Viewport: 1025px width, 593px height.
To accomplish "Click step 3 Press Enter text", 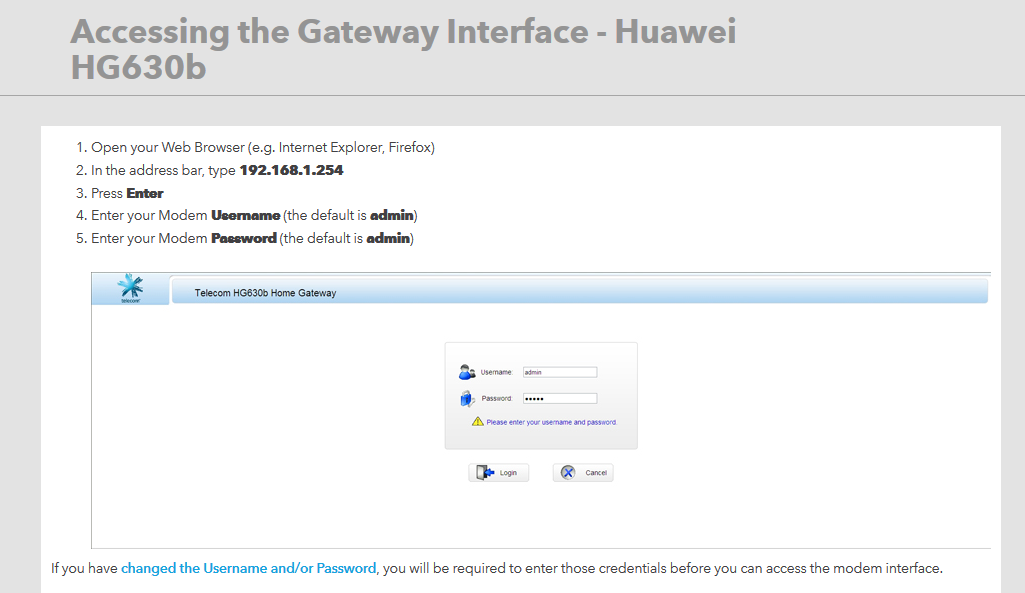I will click(127, 194).
